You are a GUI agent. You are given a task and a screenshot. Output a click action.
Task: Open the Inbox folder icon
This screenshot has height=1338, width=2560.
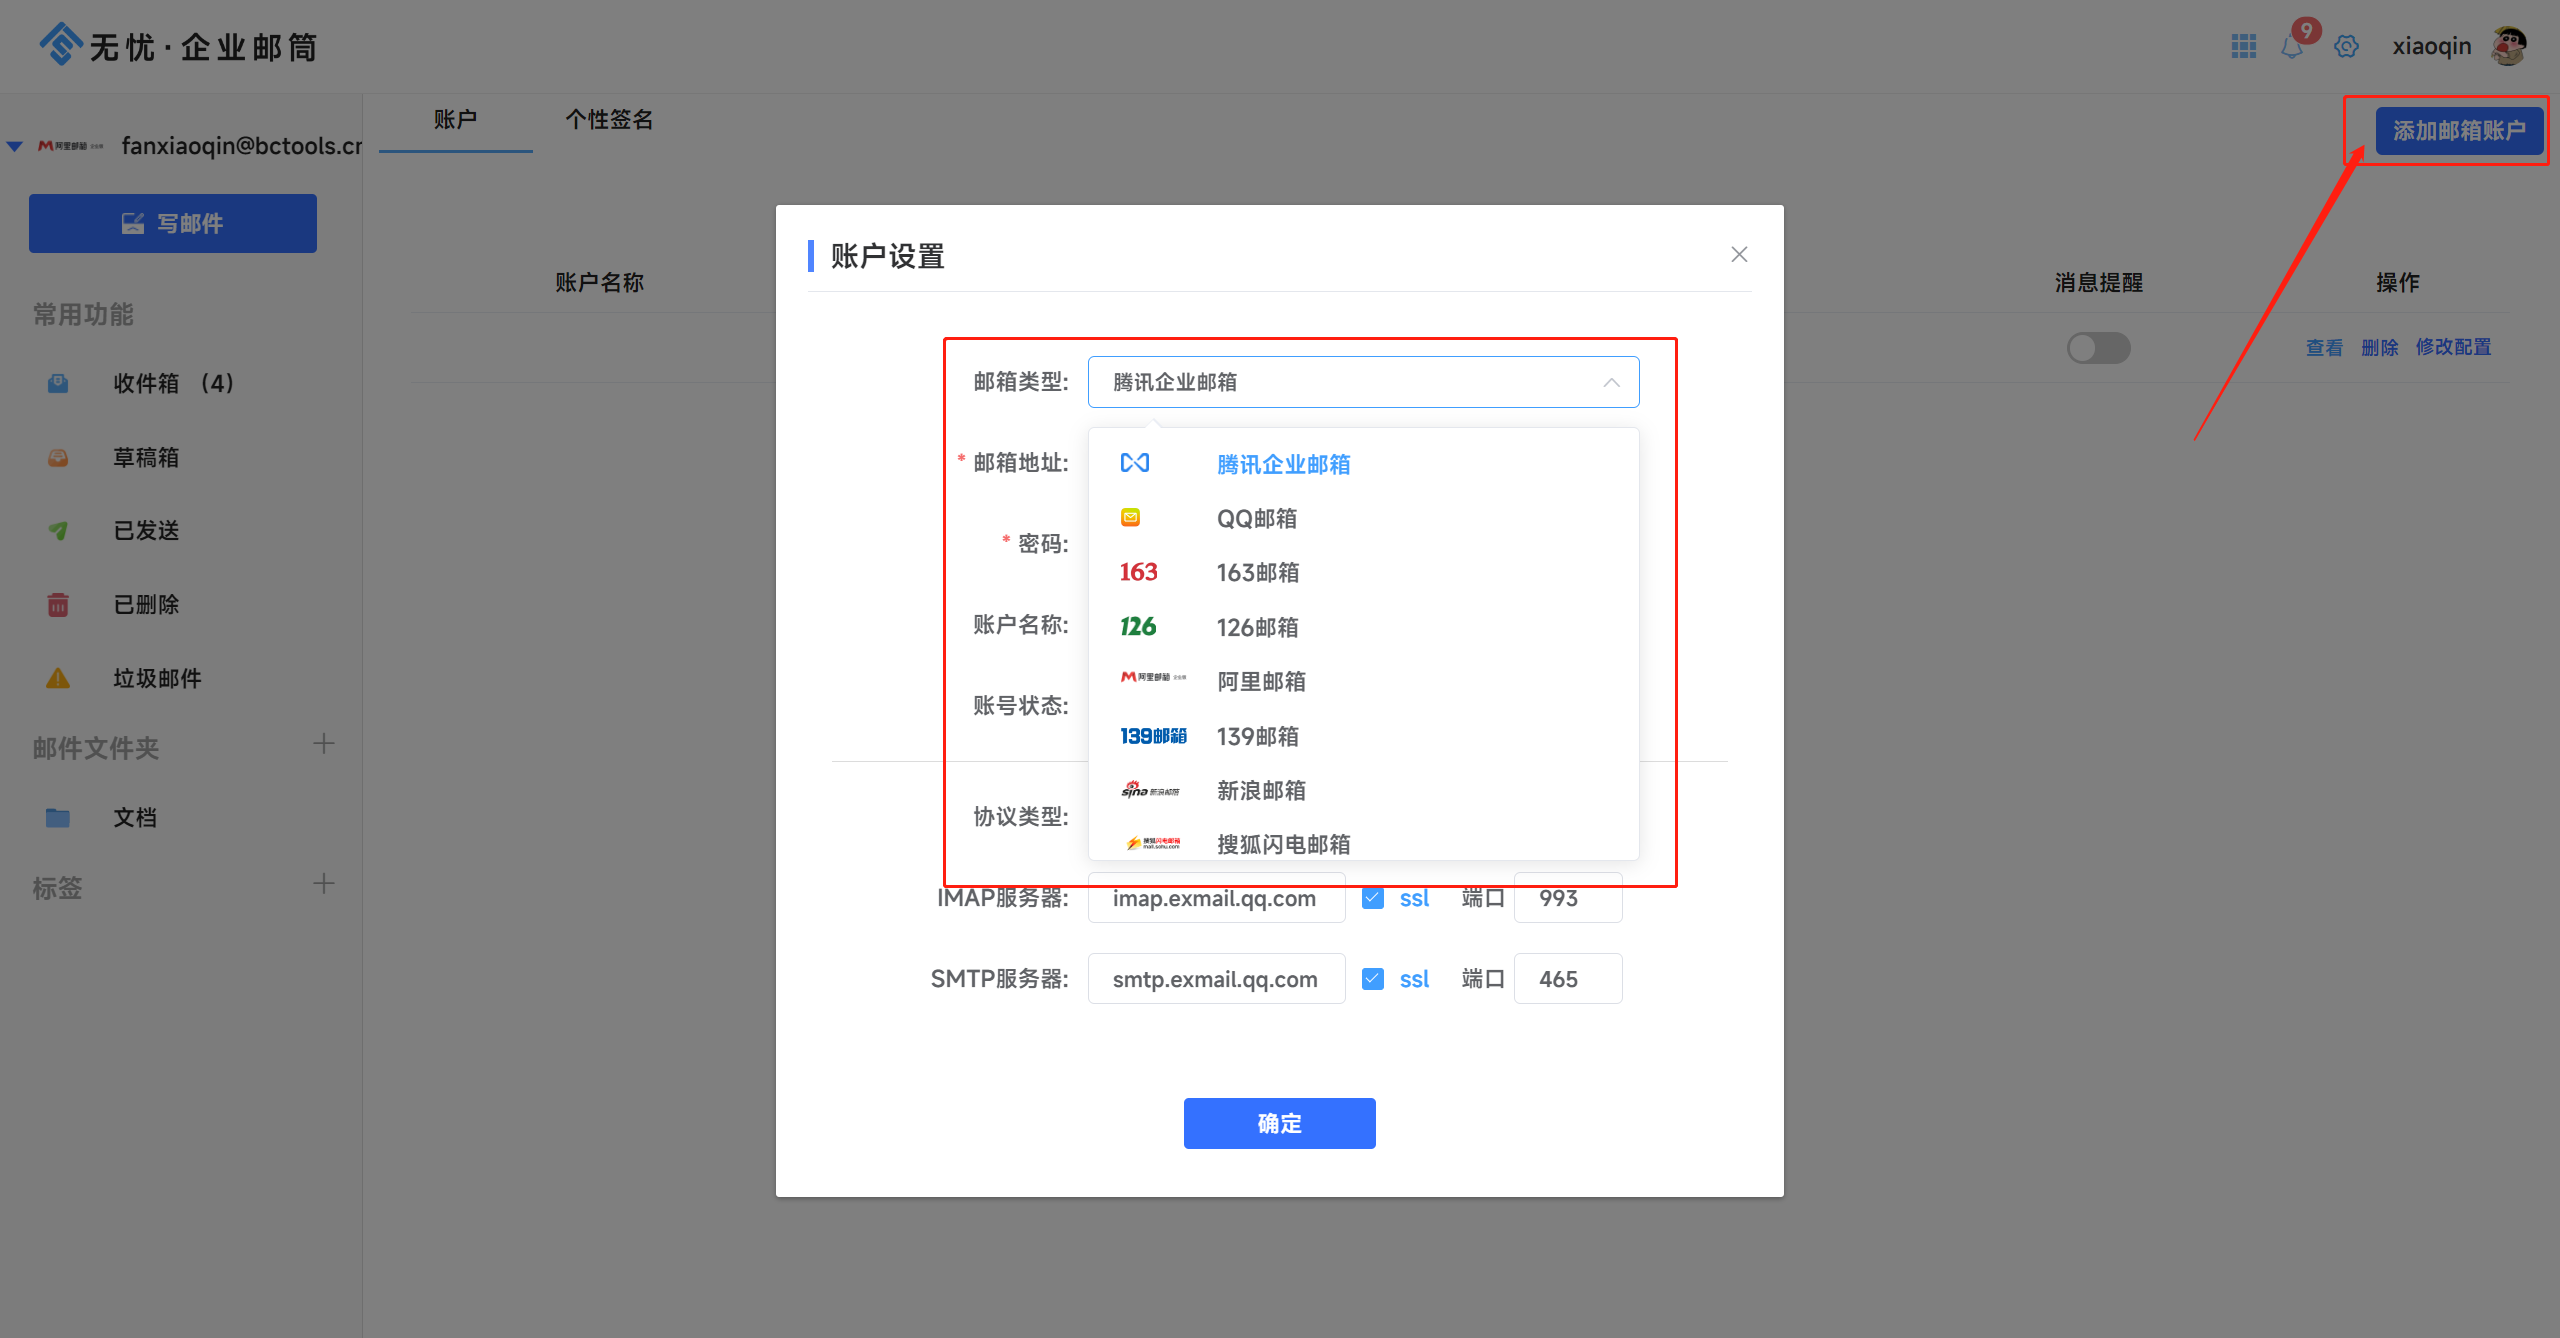(x=58, y=384)
